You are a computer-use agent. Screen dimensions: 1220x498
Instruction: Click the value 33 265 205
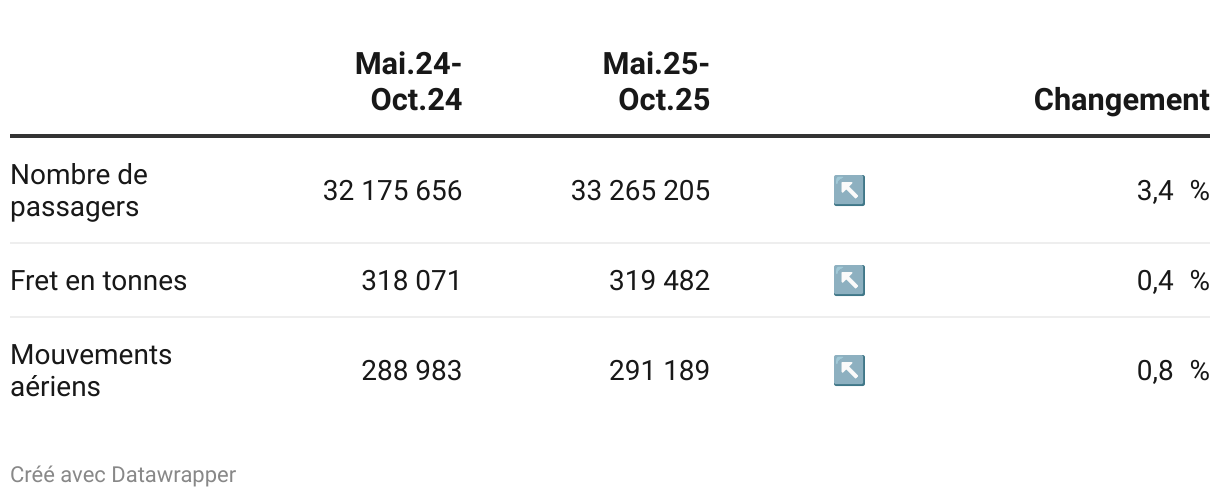640,190
